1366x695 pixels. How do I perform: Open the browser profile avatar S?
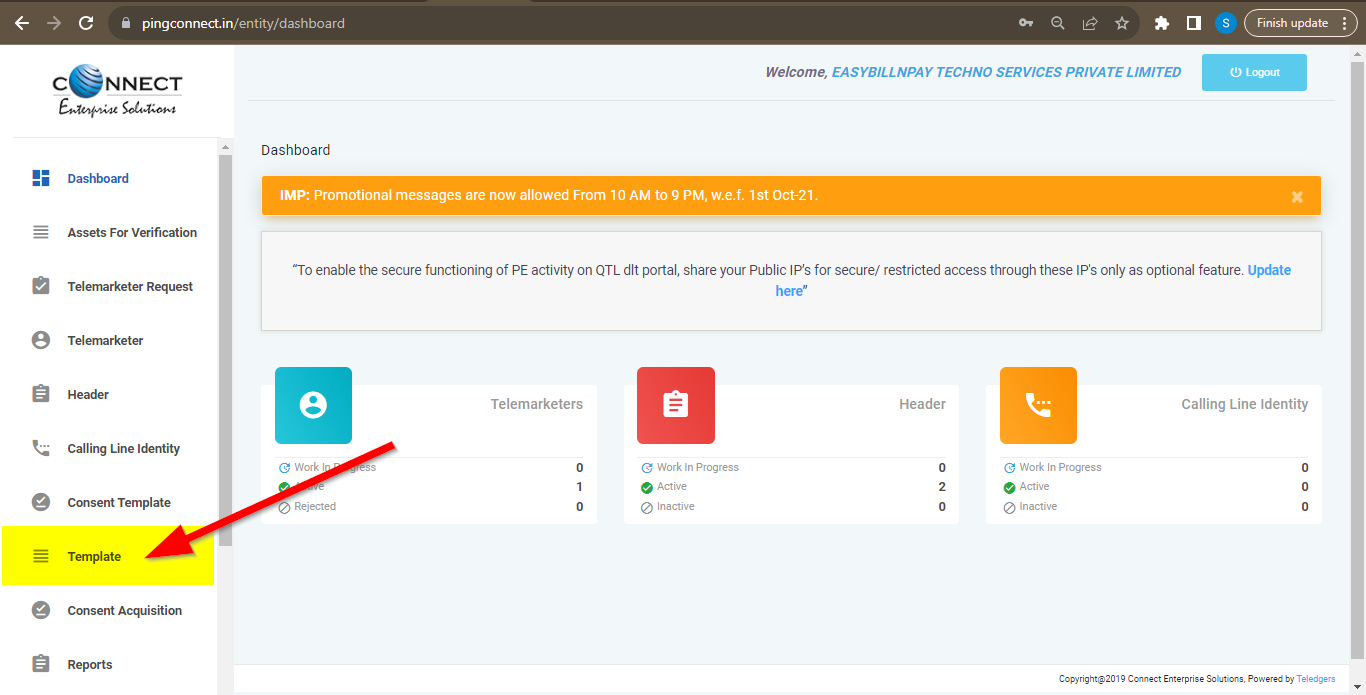coord(1226,23)
